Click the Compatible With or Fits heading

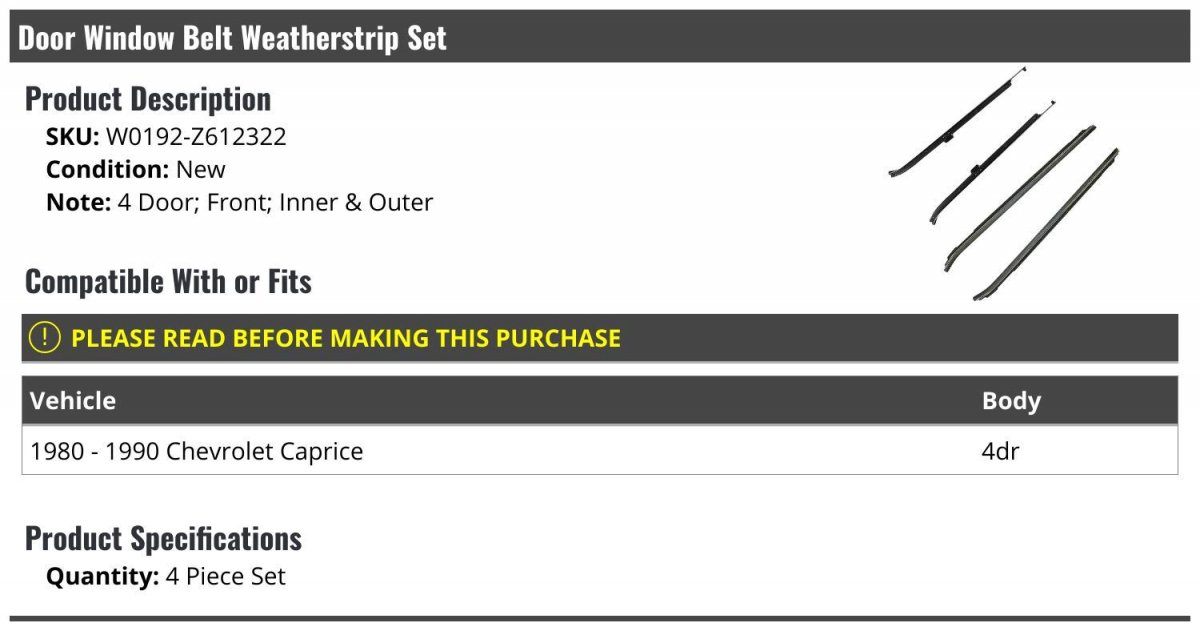coord(168,281)
